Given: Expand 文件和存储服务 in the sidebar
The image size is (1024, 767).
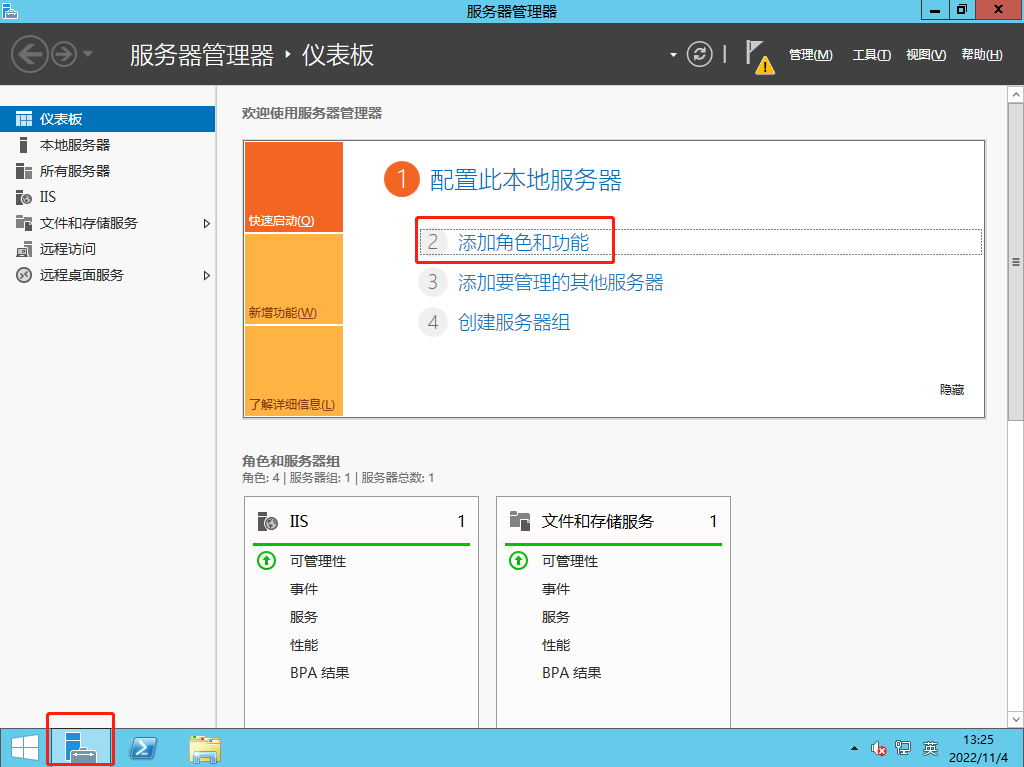Looking at the screenshot, I should (x=209, y=223).
